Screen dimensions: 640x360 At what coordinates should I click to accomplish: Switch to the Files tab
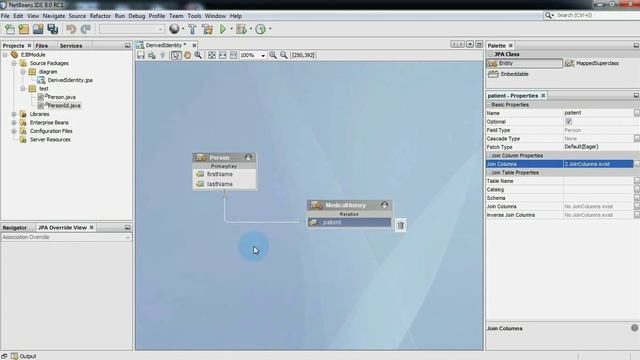click(x=42, y=46)
